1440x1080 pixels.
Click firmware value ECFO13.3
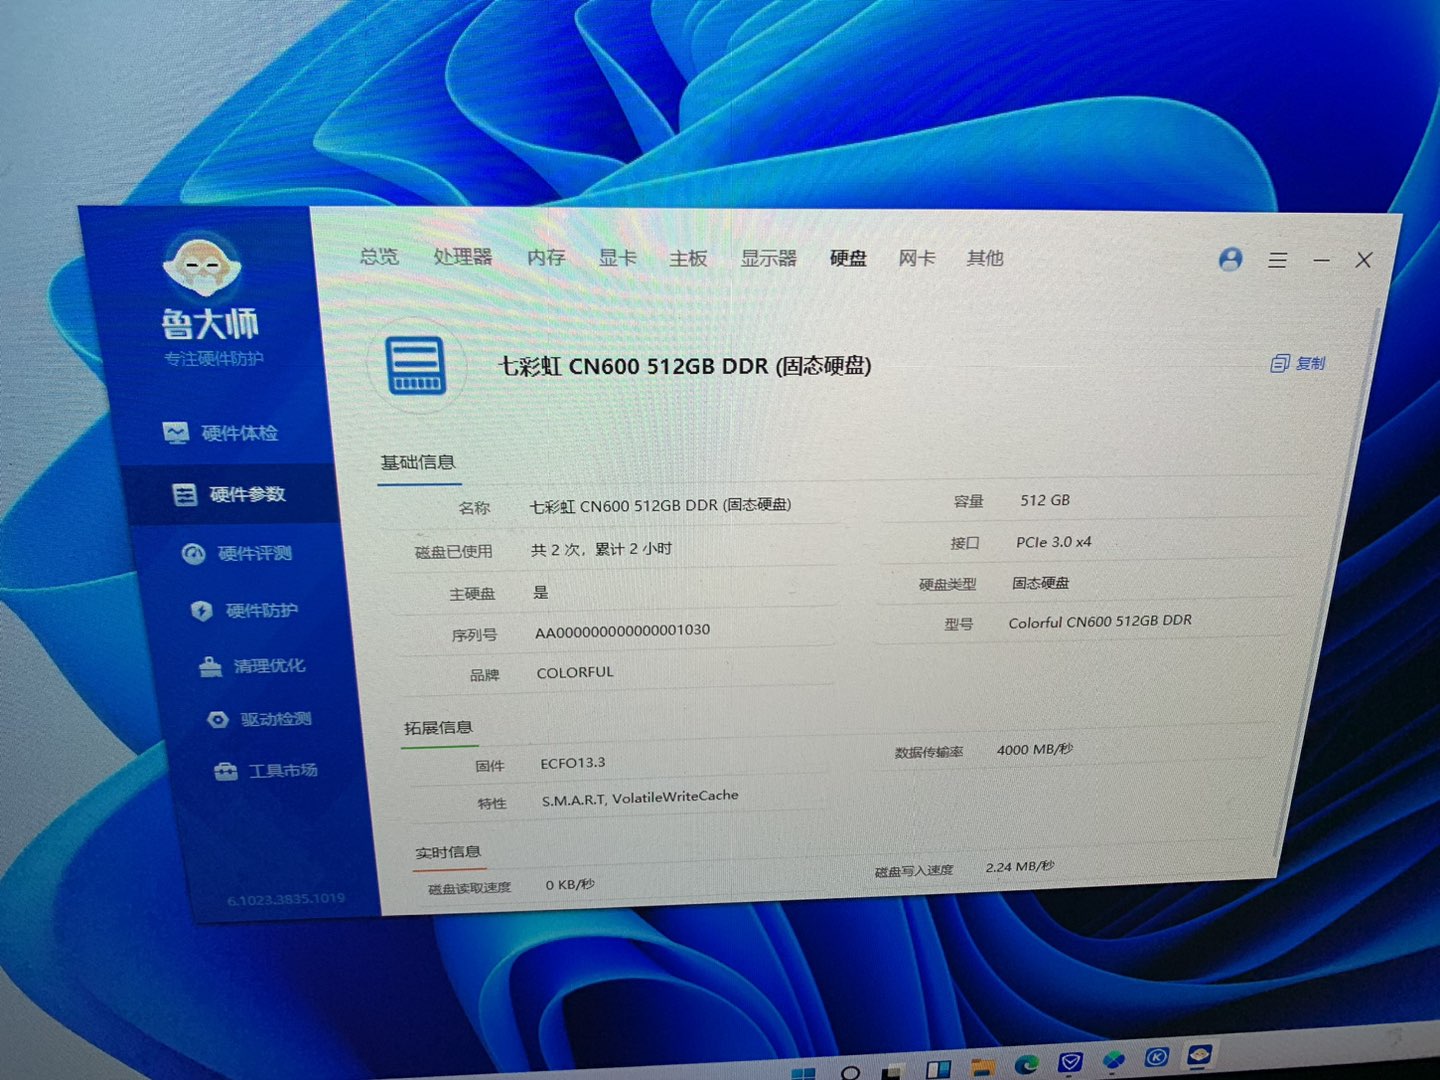pyautogui.click(x=573, y=763)
